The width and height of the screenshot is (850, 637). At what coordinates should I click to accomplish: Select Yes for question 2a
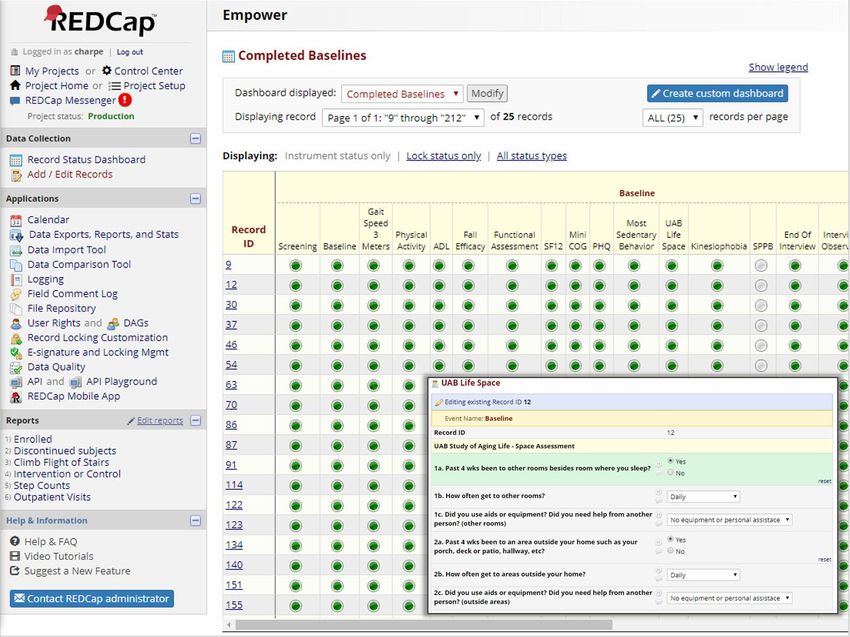click(x=671, y=539)
